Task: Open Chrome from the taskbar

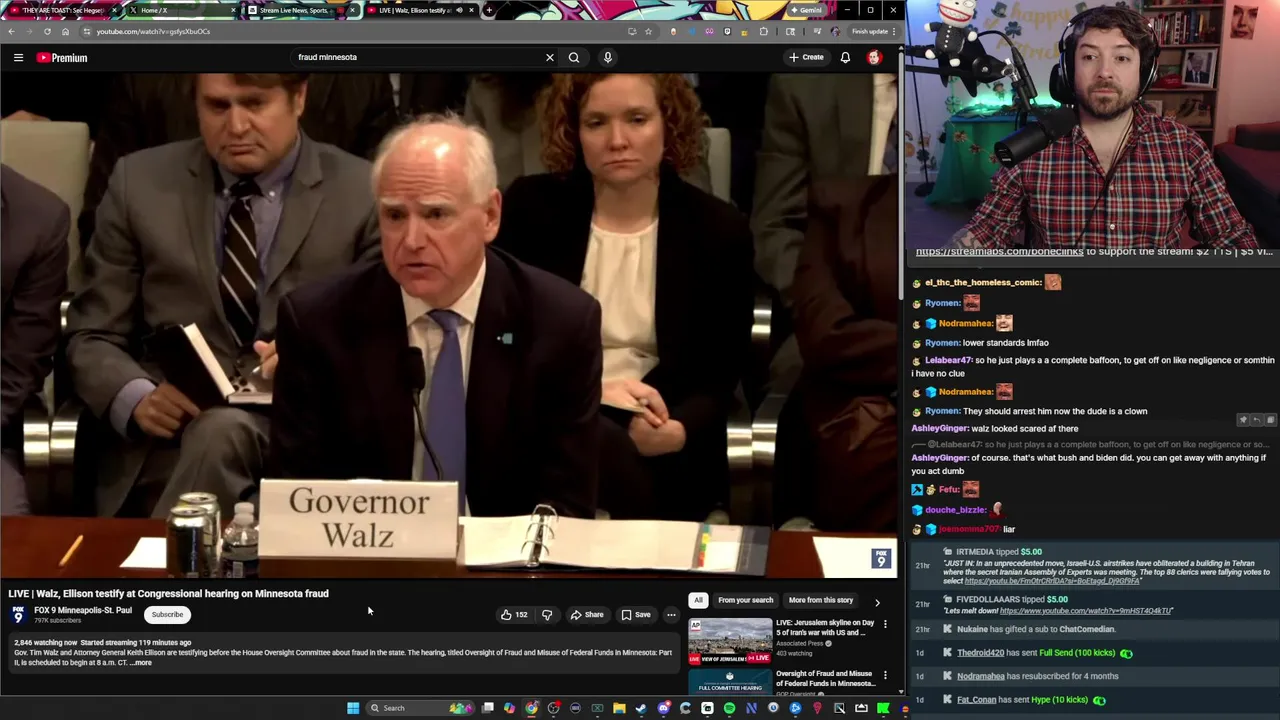Action: (x=531, y=708)
